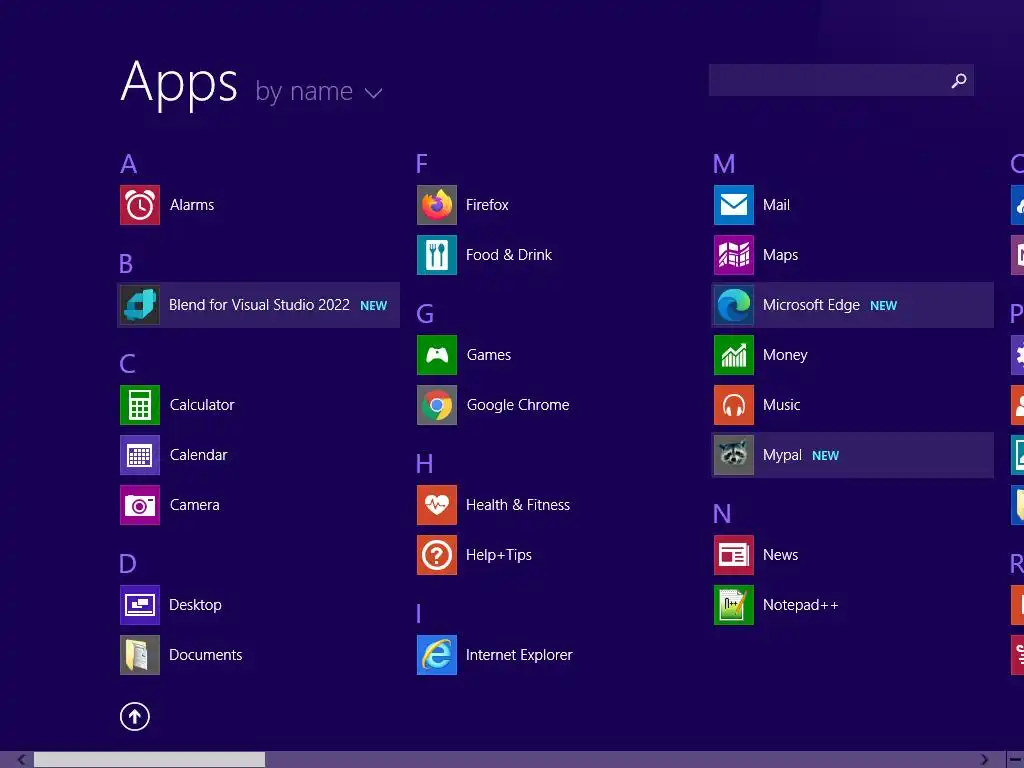This screenshot has width=1024, height=768.
Task: Select the letter I group header
Action: pos(419,614)
